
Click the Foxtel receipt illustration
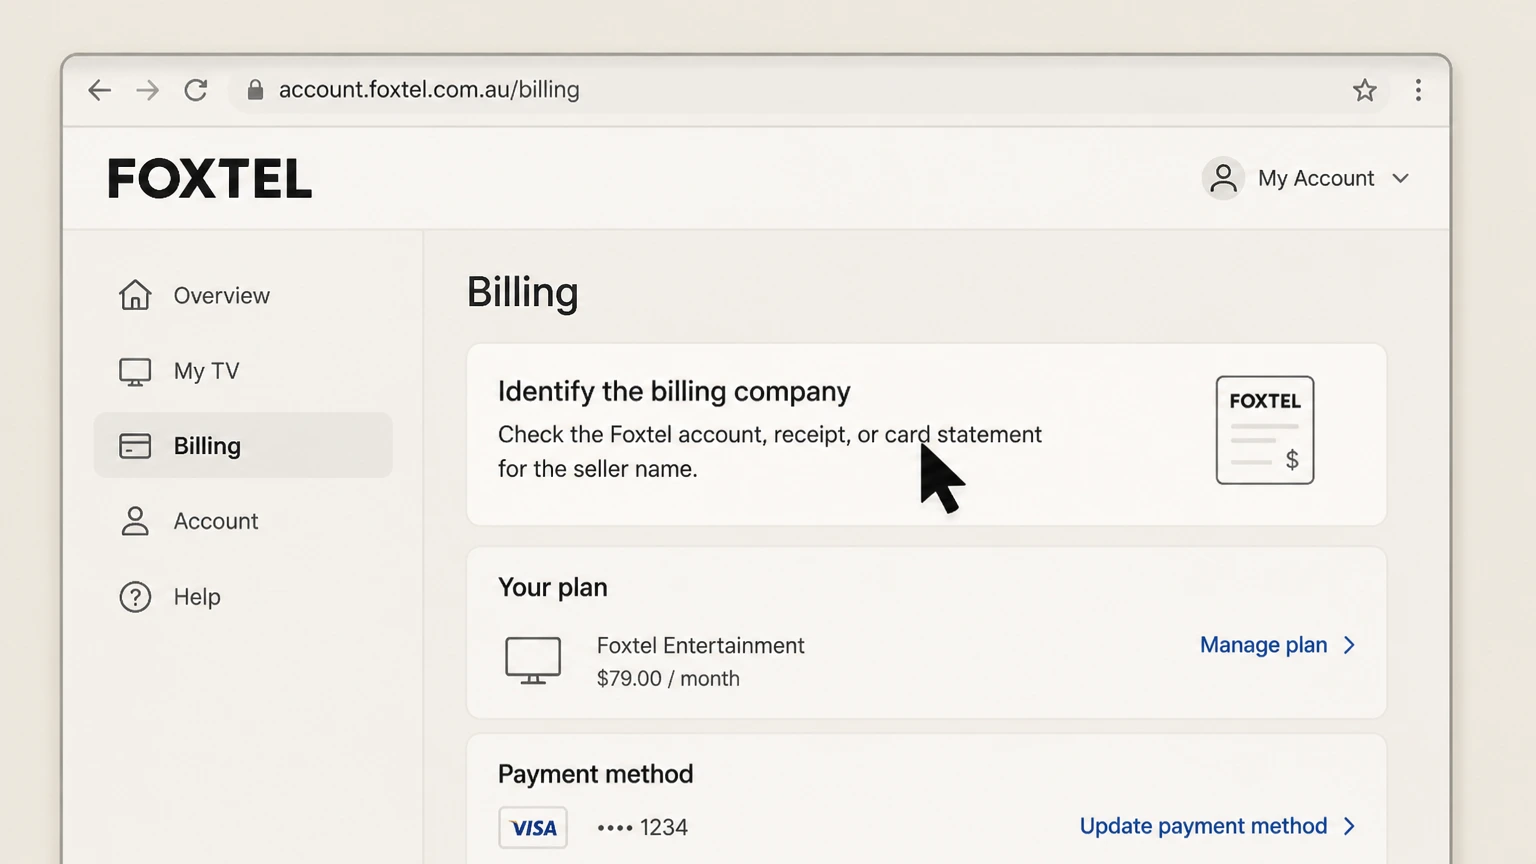point(1265,430)
